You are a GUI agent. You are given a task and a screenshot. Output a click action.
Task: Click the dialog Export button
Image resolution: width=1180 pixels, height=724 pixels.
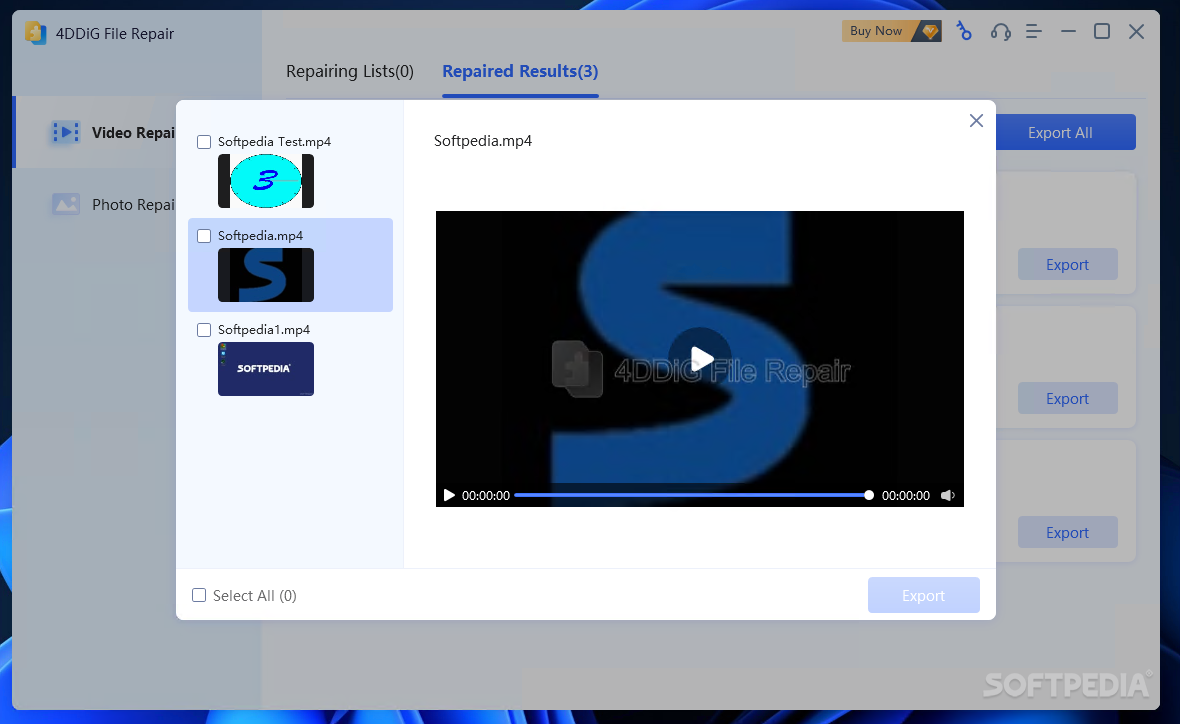click(923, 595)
